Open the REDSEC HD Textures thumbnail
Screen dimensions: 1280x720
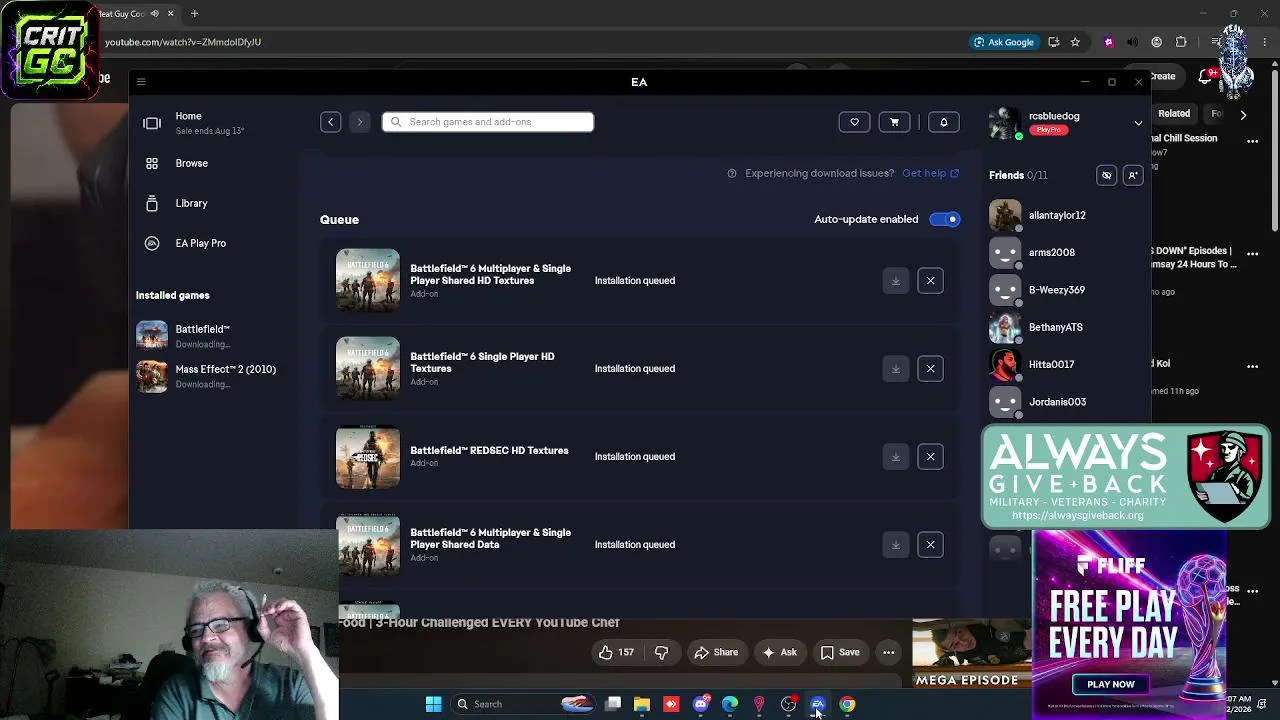coord(368,457)
